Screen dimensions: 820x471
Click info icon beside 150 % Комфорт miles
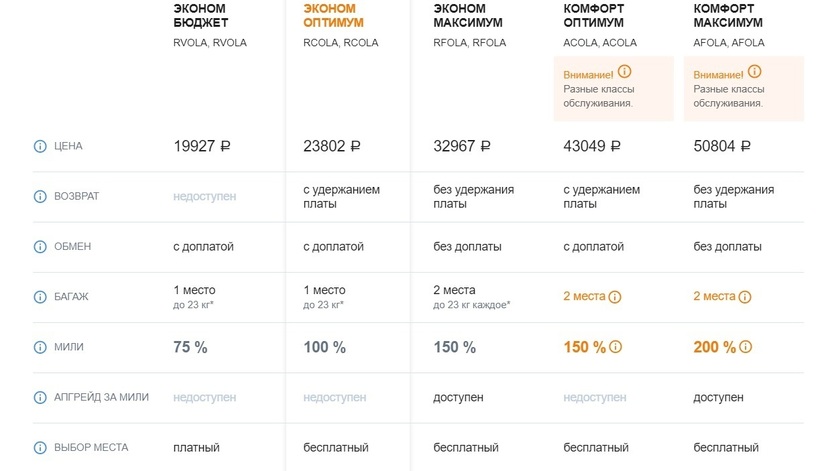615,347
